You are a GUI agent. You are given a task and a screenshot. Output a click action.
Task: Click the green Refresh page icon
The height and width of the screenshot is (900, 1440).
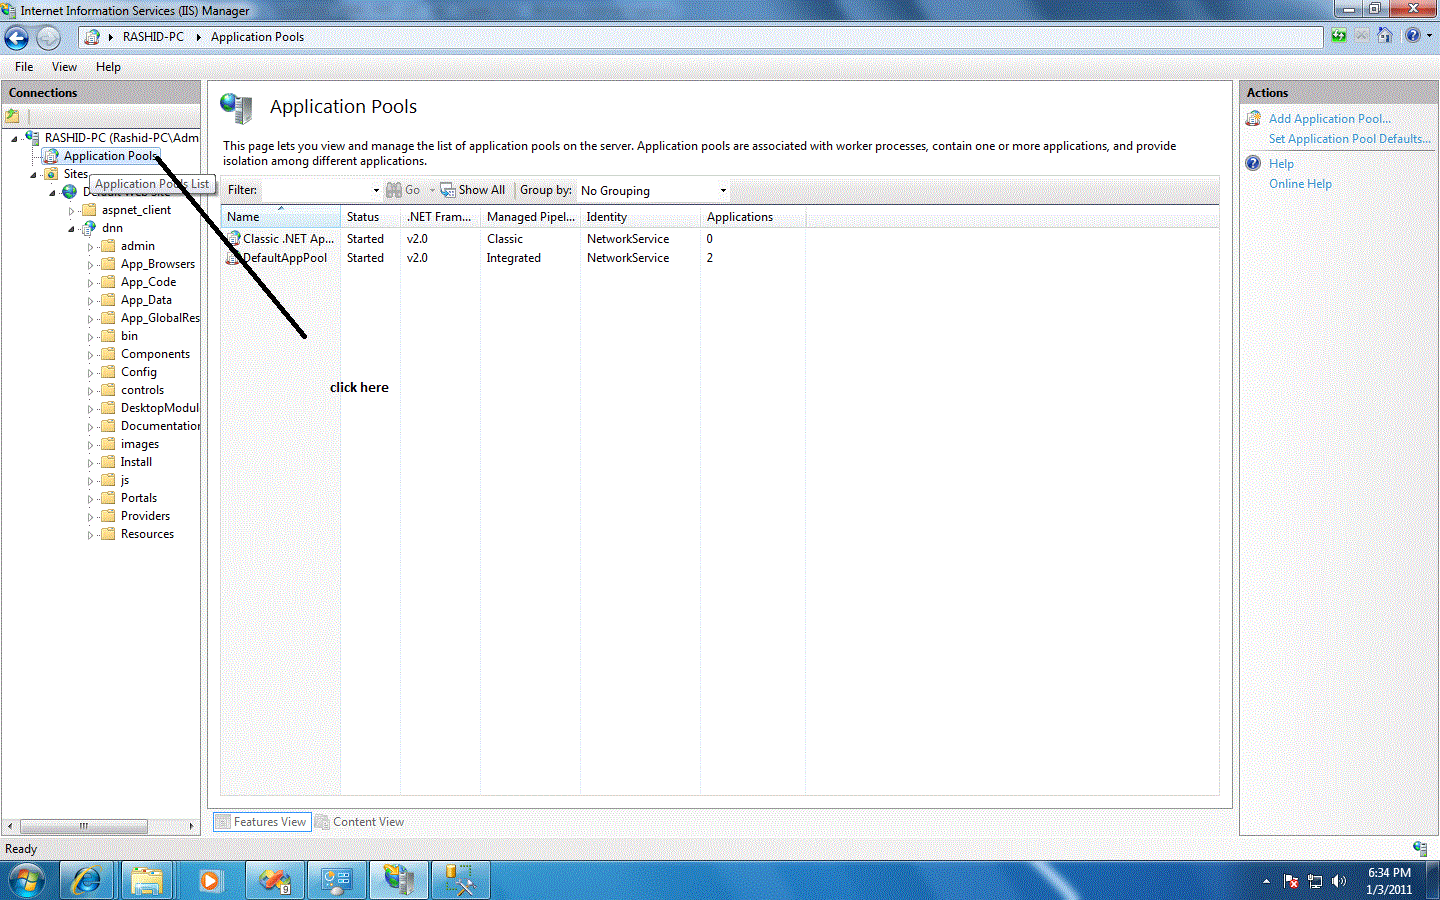point(1339,36)
